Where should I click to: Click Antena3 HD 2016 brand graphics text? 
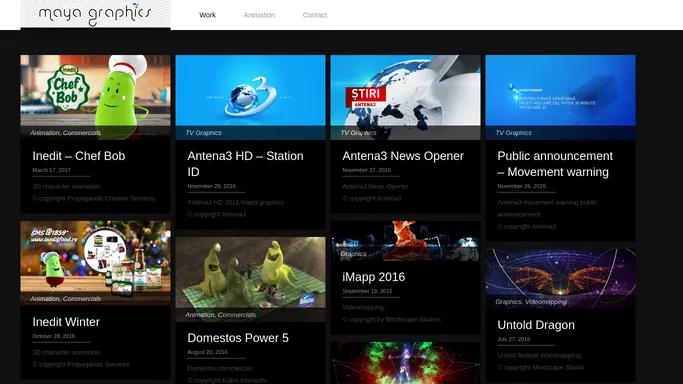click(x=236, y=202)
